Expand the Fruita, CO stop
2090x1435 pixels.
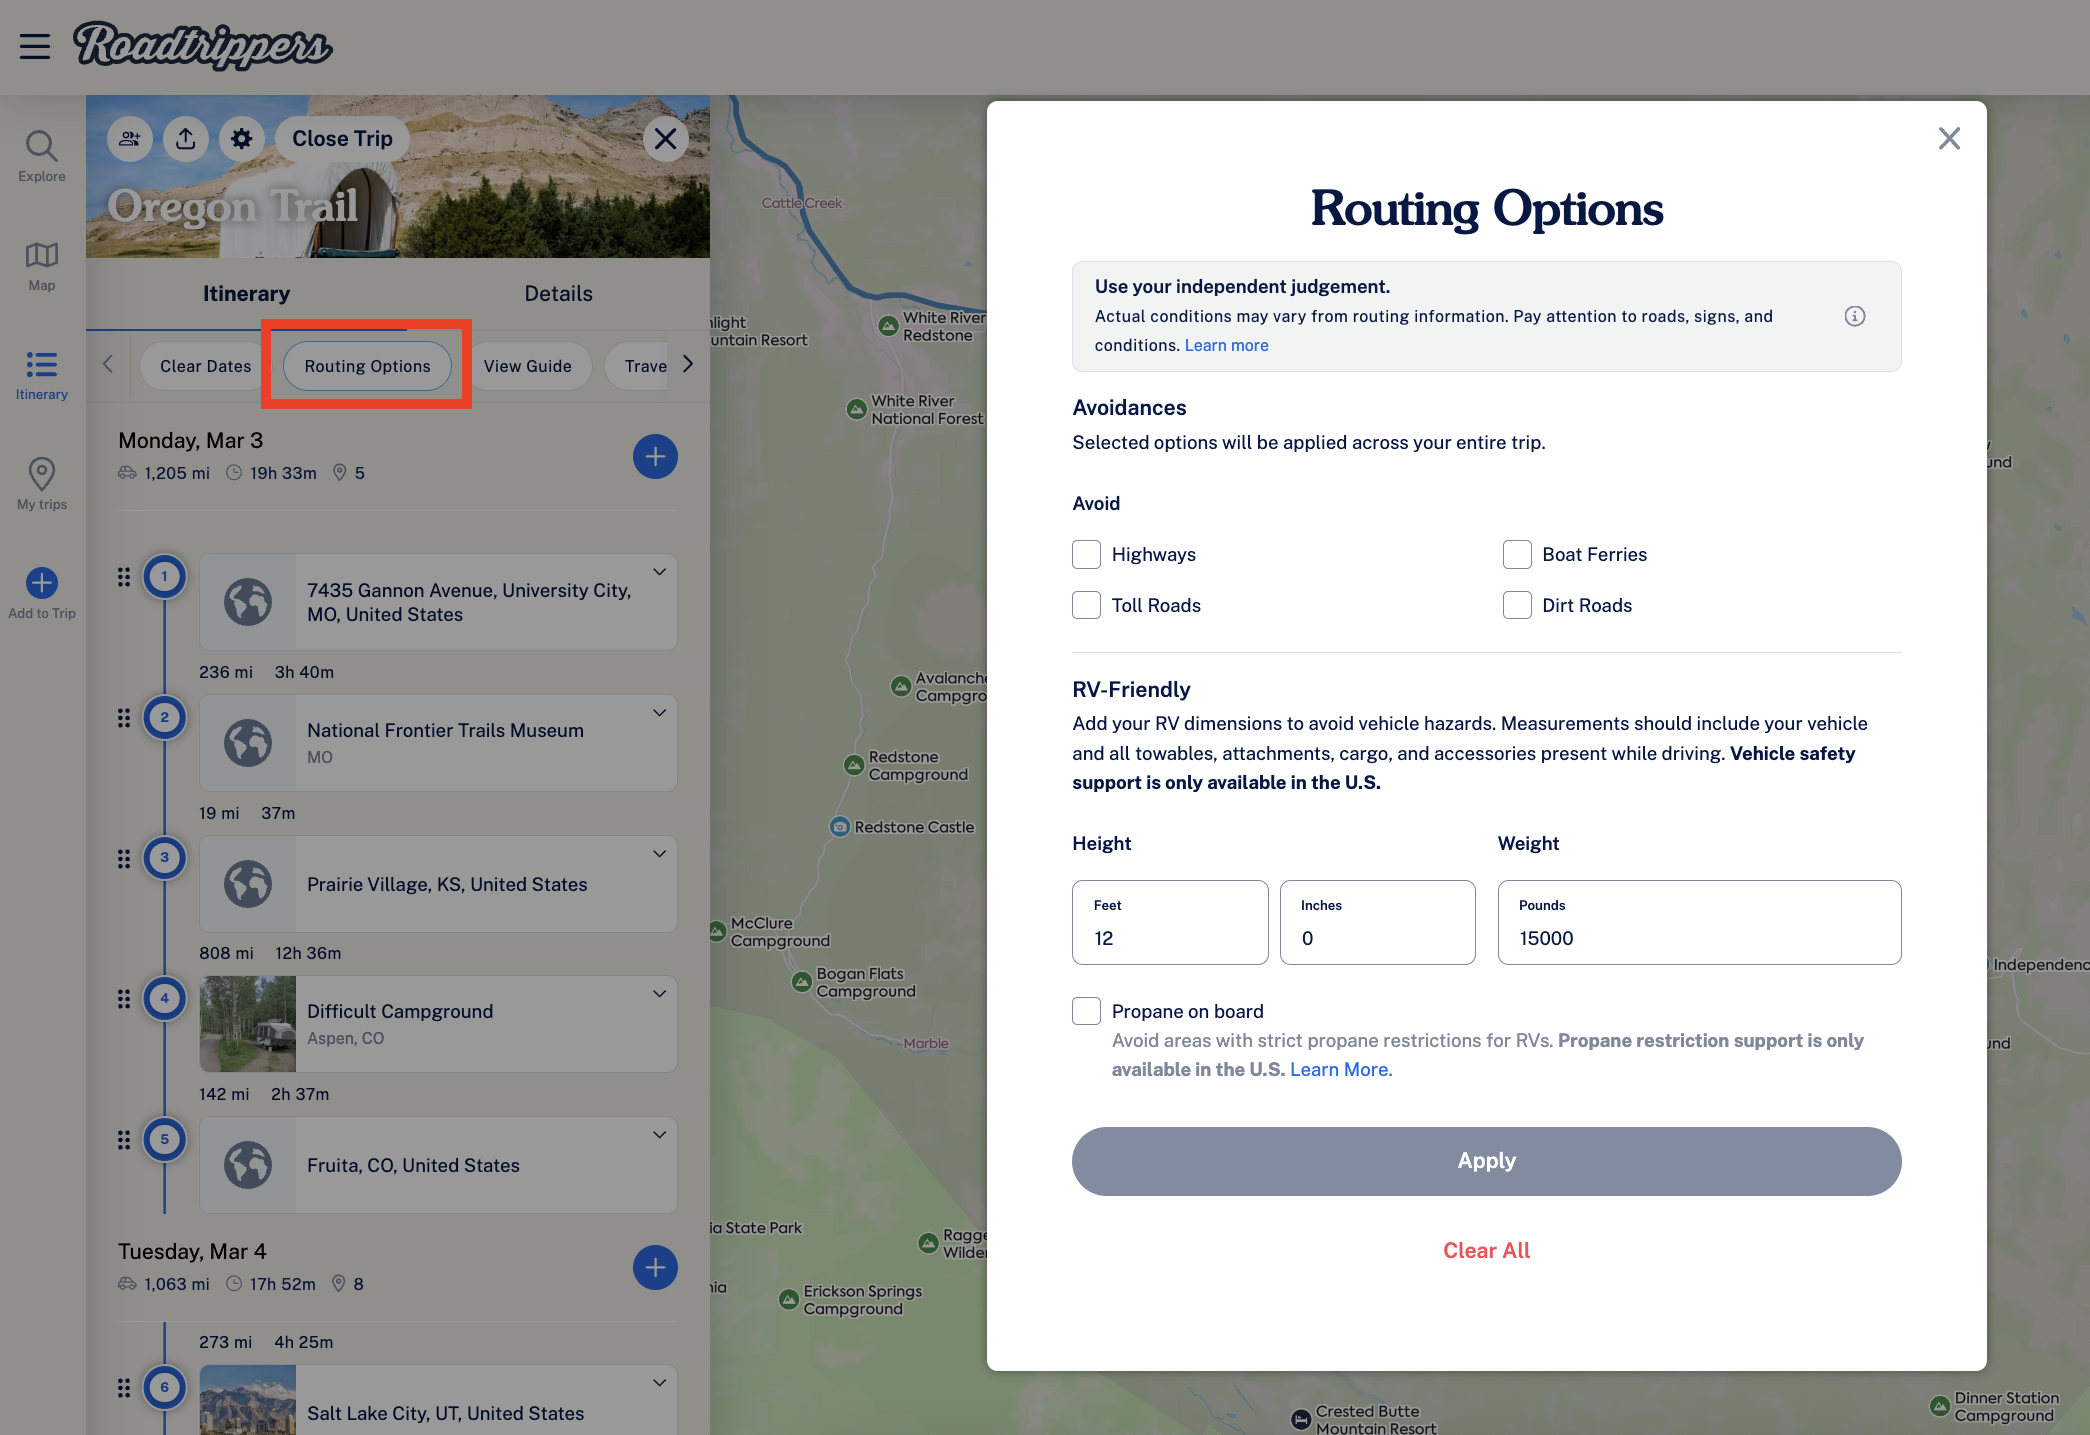659,1135
